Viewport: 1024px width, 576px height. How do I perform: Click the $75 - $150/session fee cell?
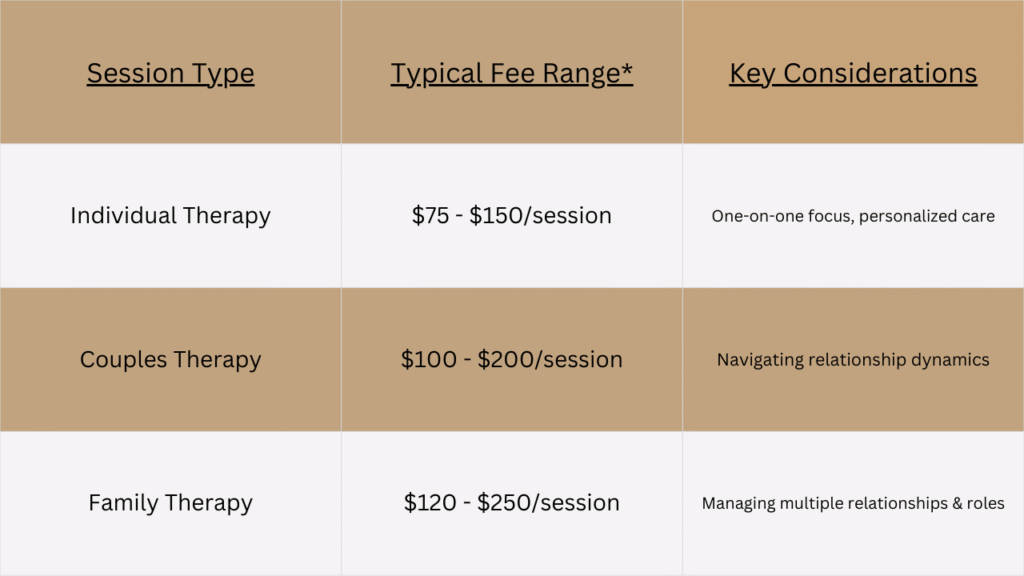point(511,216)
